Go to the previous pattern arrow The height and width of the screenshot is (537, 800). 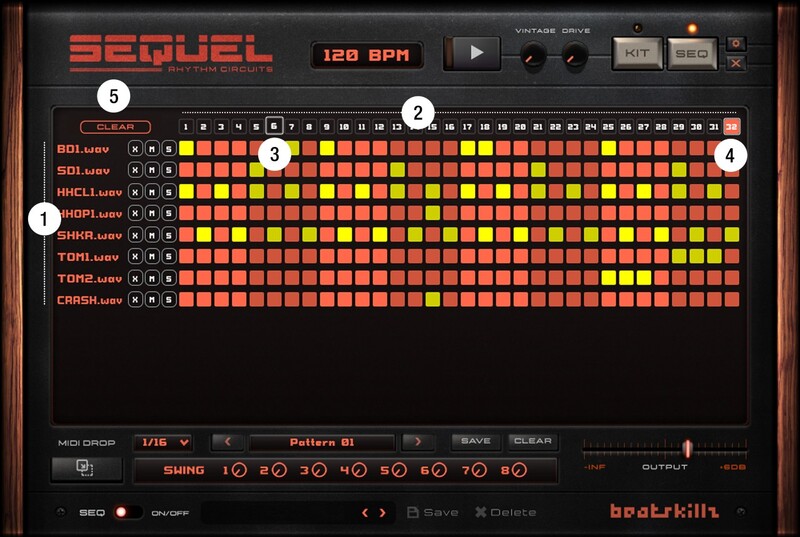(x=228, y=442)
